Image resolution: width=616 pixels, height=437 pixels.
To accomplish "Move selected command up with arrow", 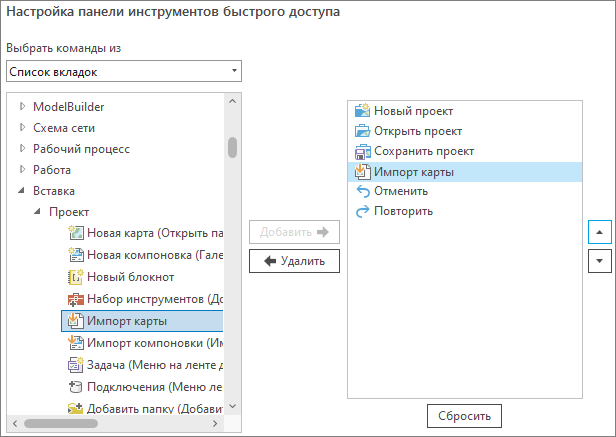I will 599,232.
